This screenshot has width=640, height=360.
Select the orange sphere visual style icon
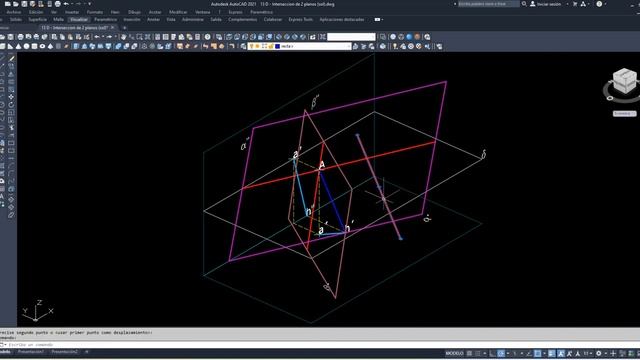click(x=417, y=37)
